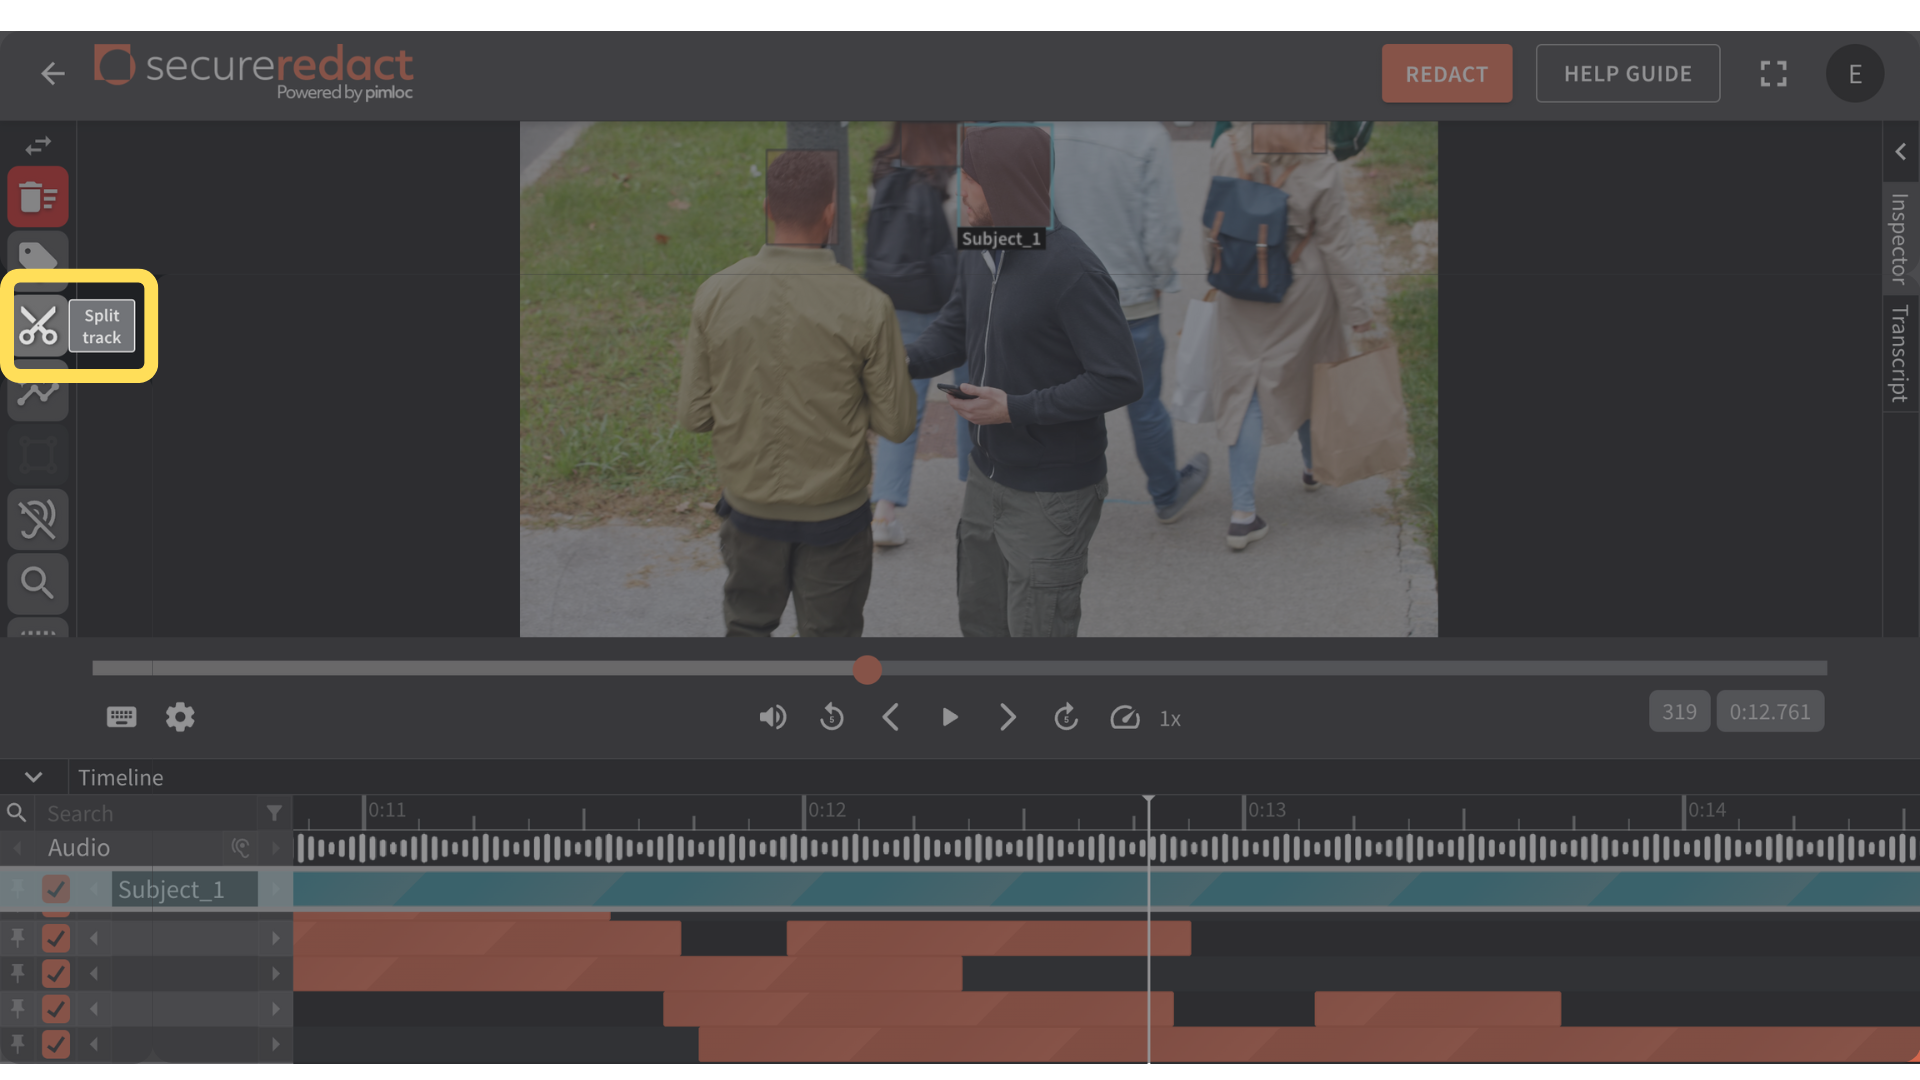Image resolution: width=1920 pixels, height=1080 pixels.
Task: Click the delete tracks trash icon
Action: click(39, 197)
